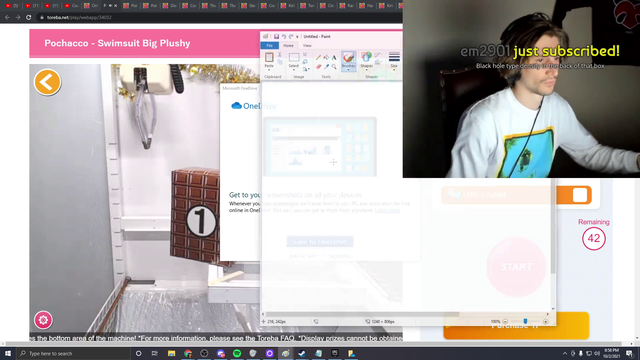Click Paint zoom in plus button
640x360 pixels.
(x=545, y=322)
